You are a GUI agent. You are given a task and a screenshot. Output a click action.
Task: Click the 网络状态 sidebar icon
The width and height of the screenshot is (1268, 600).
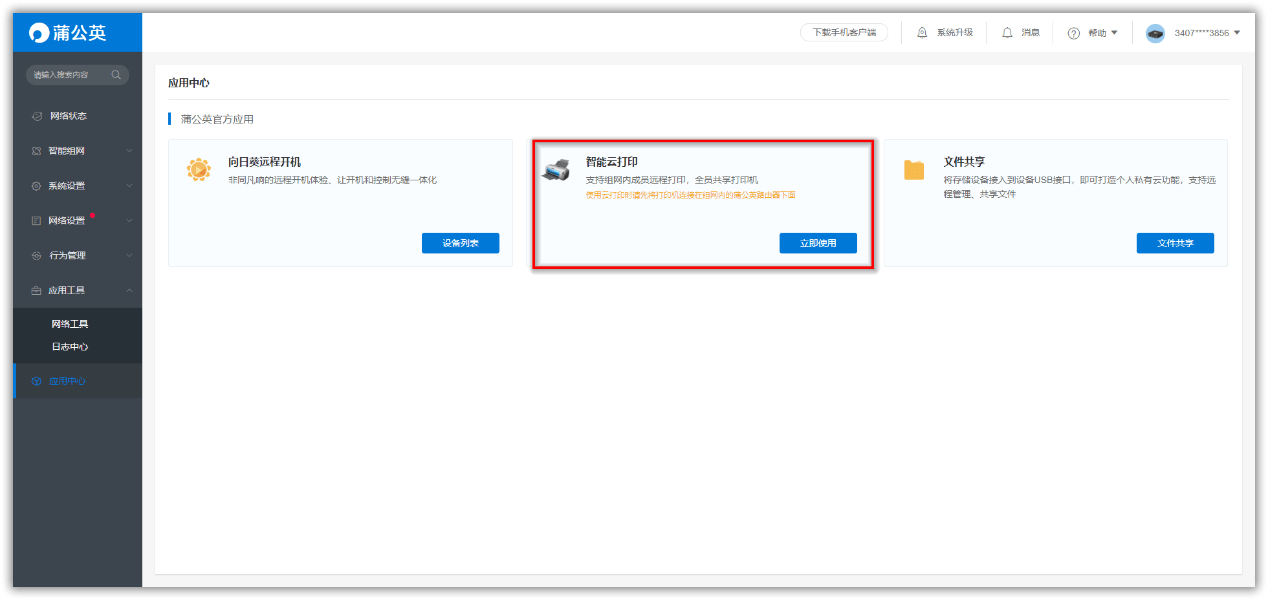point(37,116)
